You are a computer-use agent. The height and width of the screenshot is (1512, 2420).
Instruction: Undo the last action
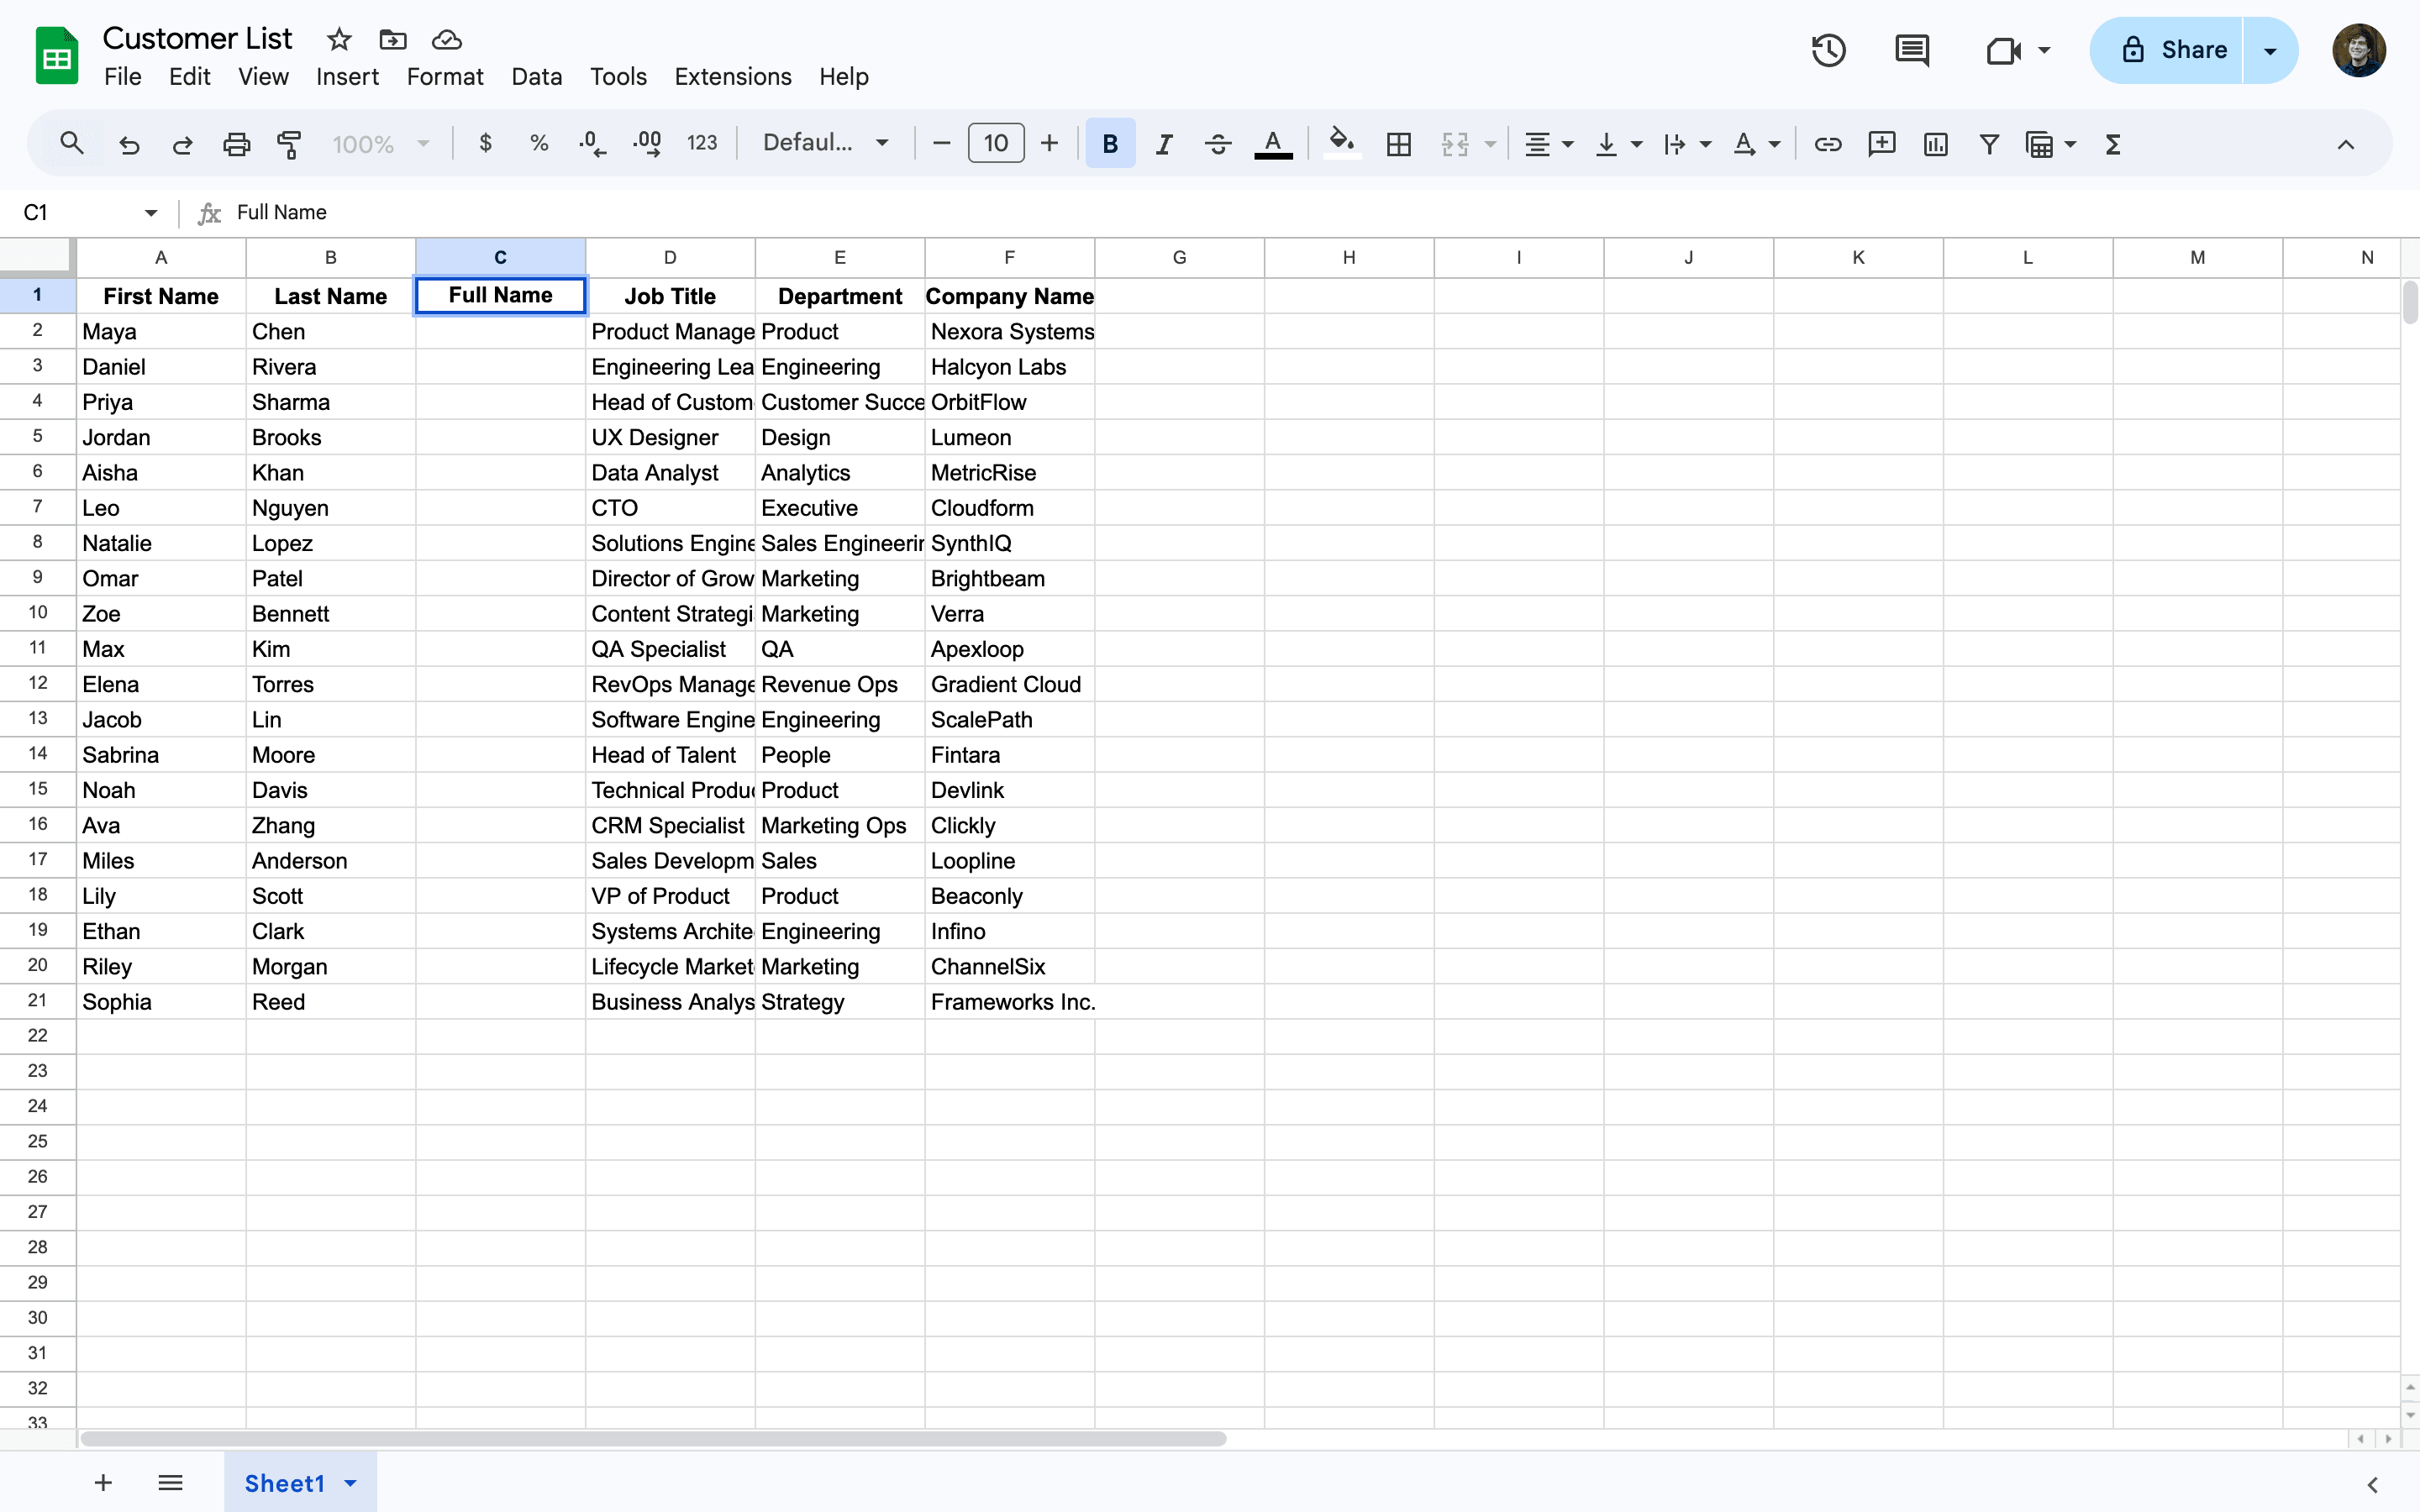pyautogui.click(x=129, y=144)
